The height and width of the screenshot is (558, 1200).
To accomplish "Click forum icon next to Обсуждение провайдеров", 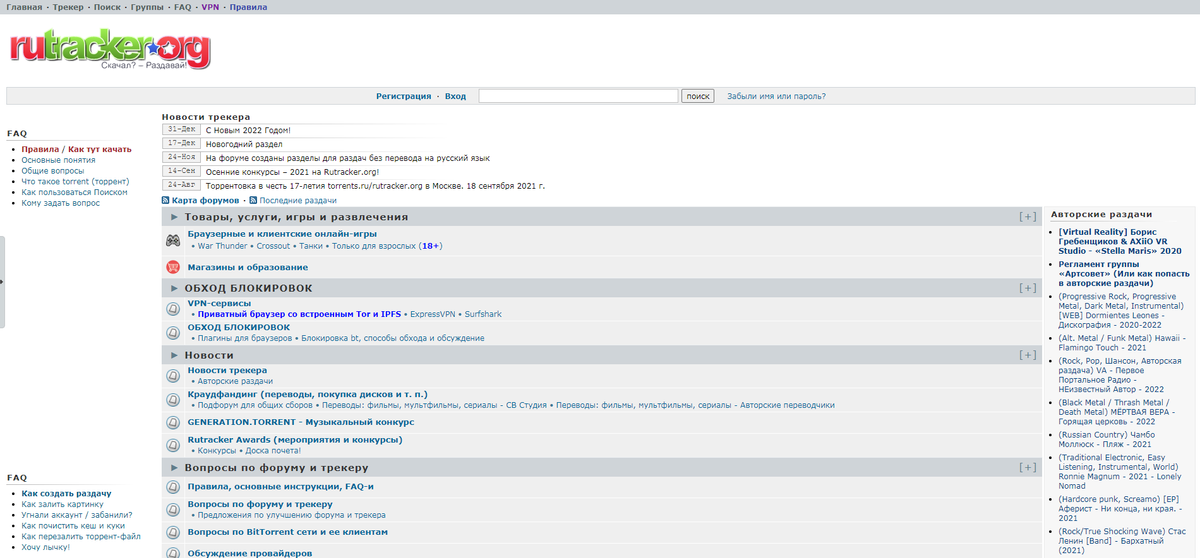I will (173, 552).
